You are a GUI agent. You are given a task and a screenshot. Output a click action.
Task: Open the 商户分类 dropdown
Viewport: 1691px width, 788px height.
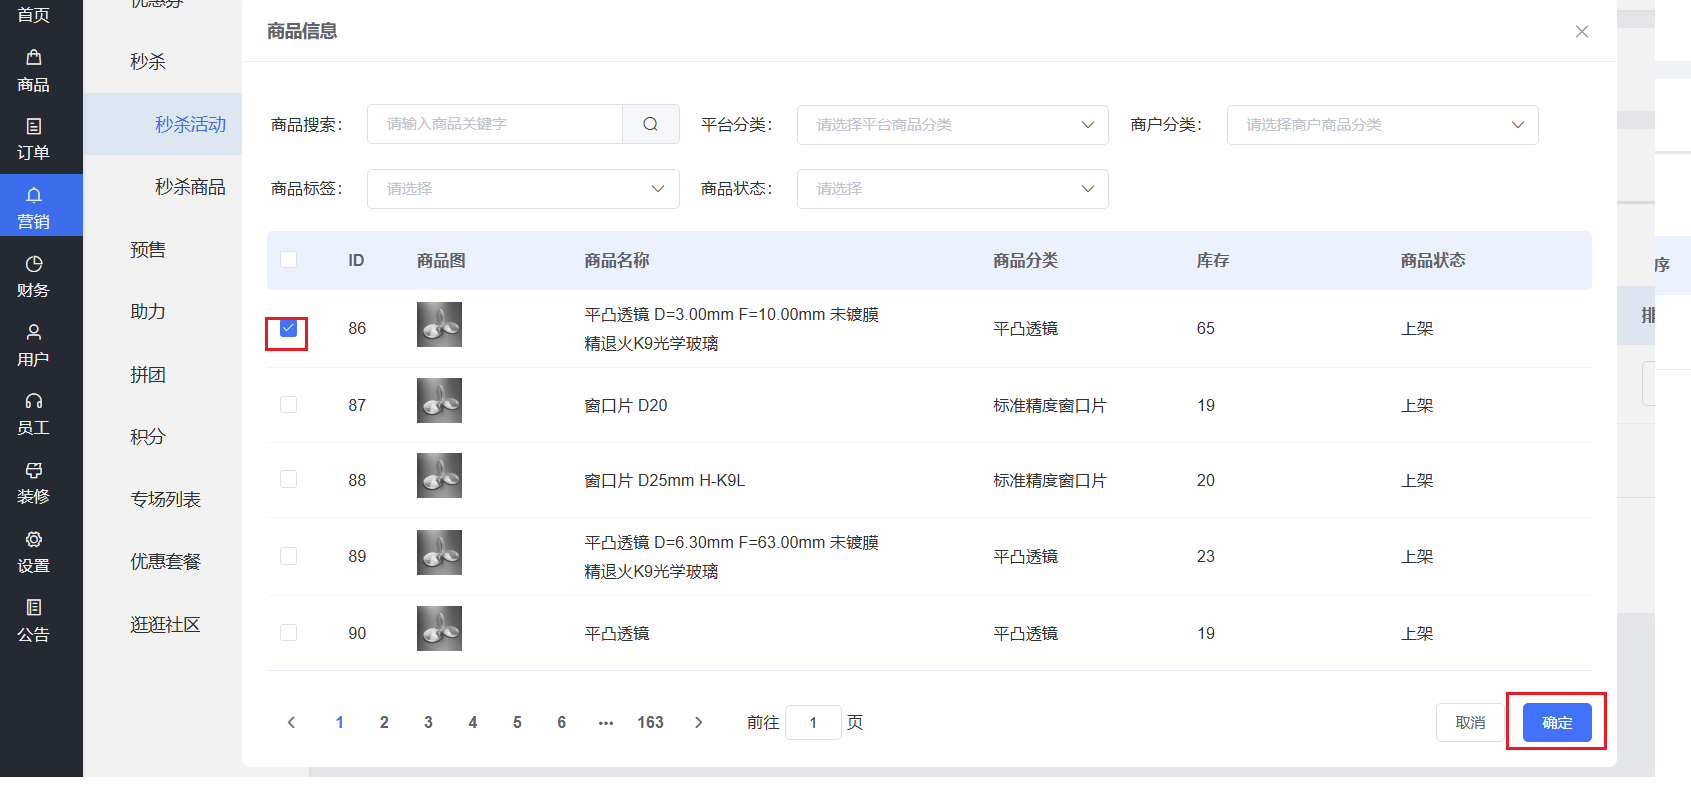coord(1382,125)
